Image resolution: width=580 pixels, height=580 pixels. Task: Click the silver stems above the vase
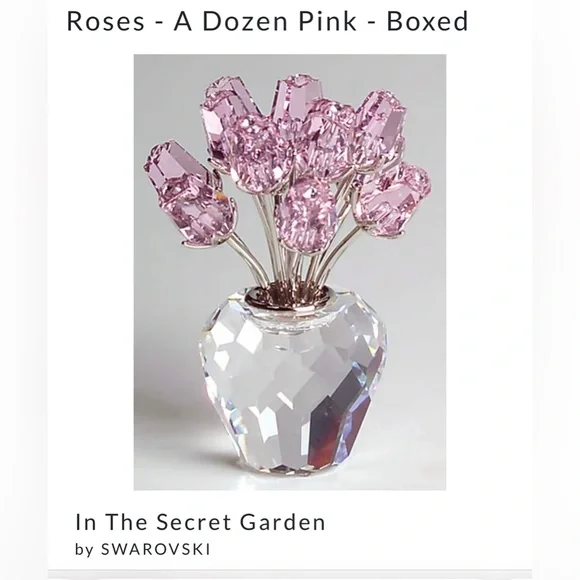292,259
